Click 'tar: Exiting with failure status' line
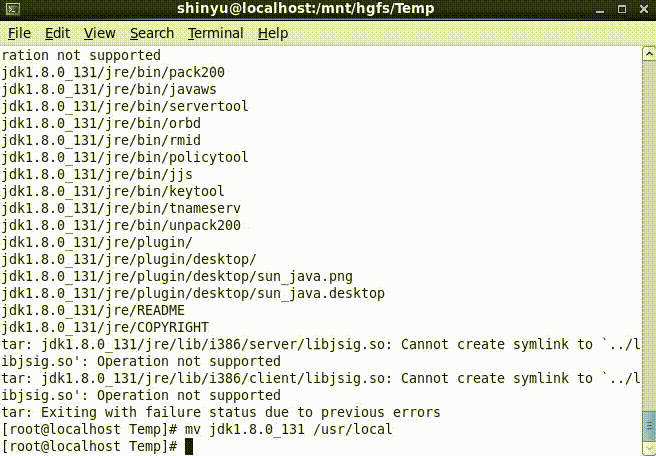Viewport: 656px width, 456px height. (221, 412)
